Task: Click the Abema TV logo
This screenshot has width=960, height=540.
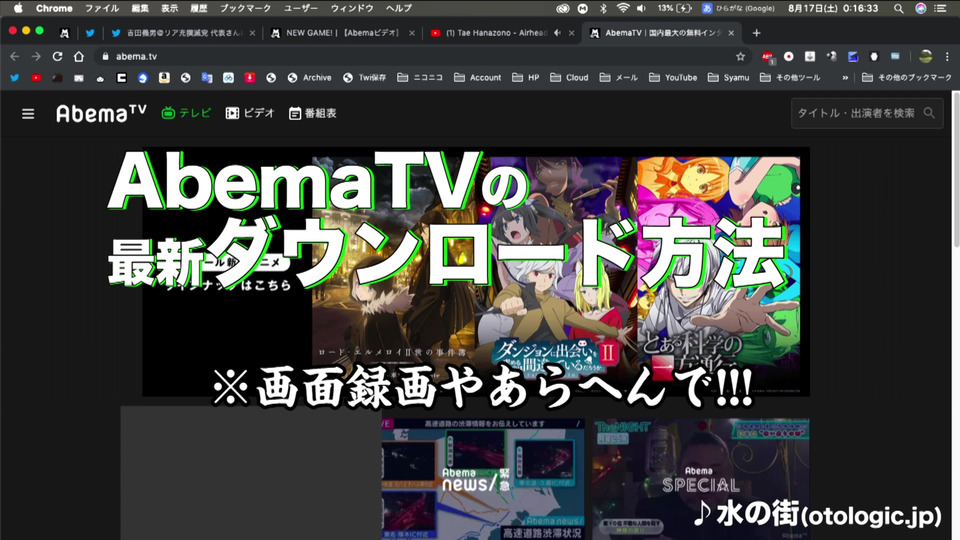Action: (101, 113)
